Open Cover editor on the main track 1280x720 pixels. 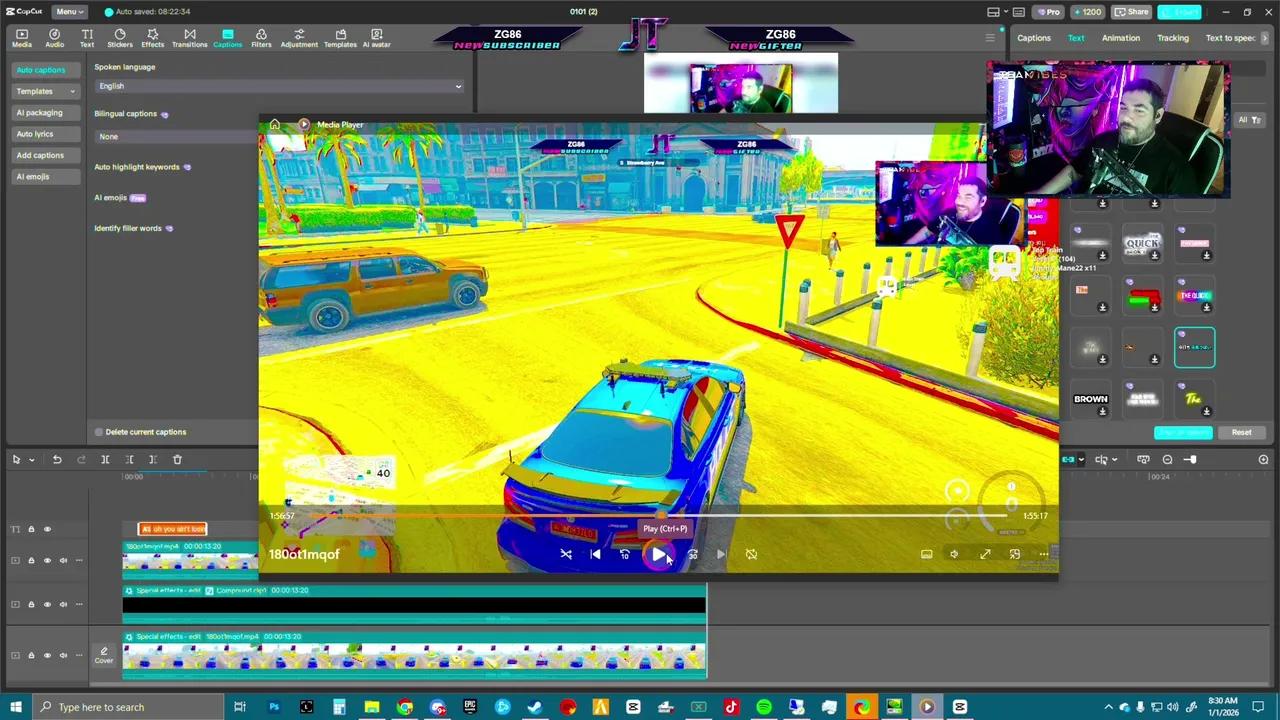click(104, 655)
